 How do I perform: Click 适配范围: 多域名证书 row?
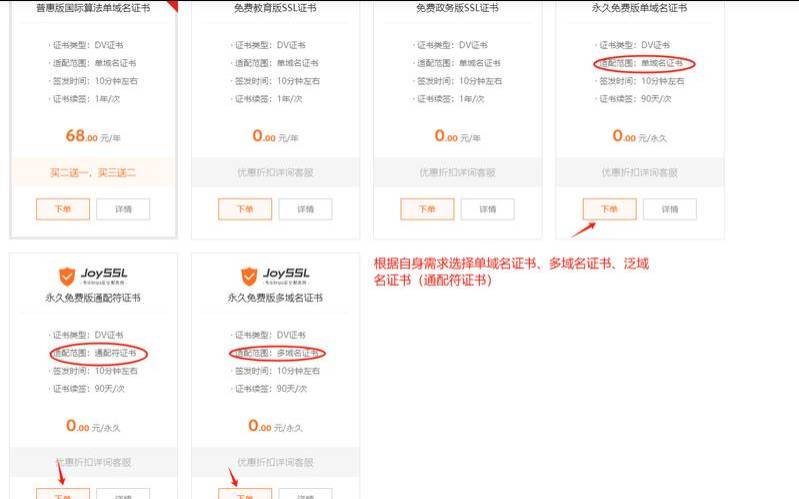point(276,353)
